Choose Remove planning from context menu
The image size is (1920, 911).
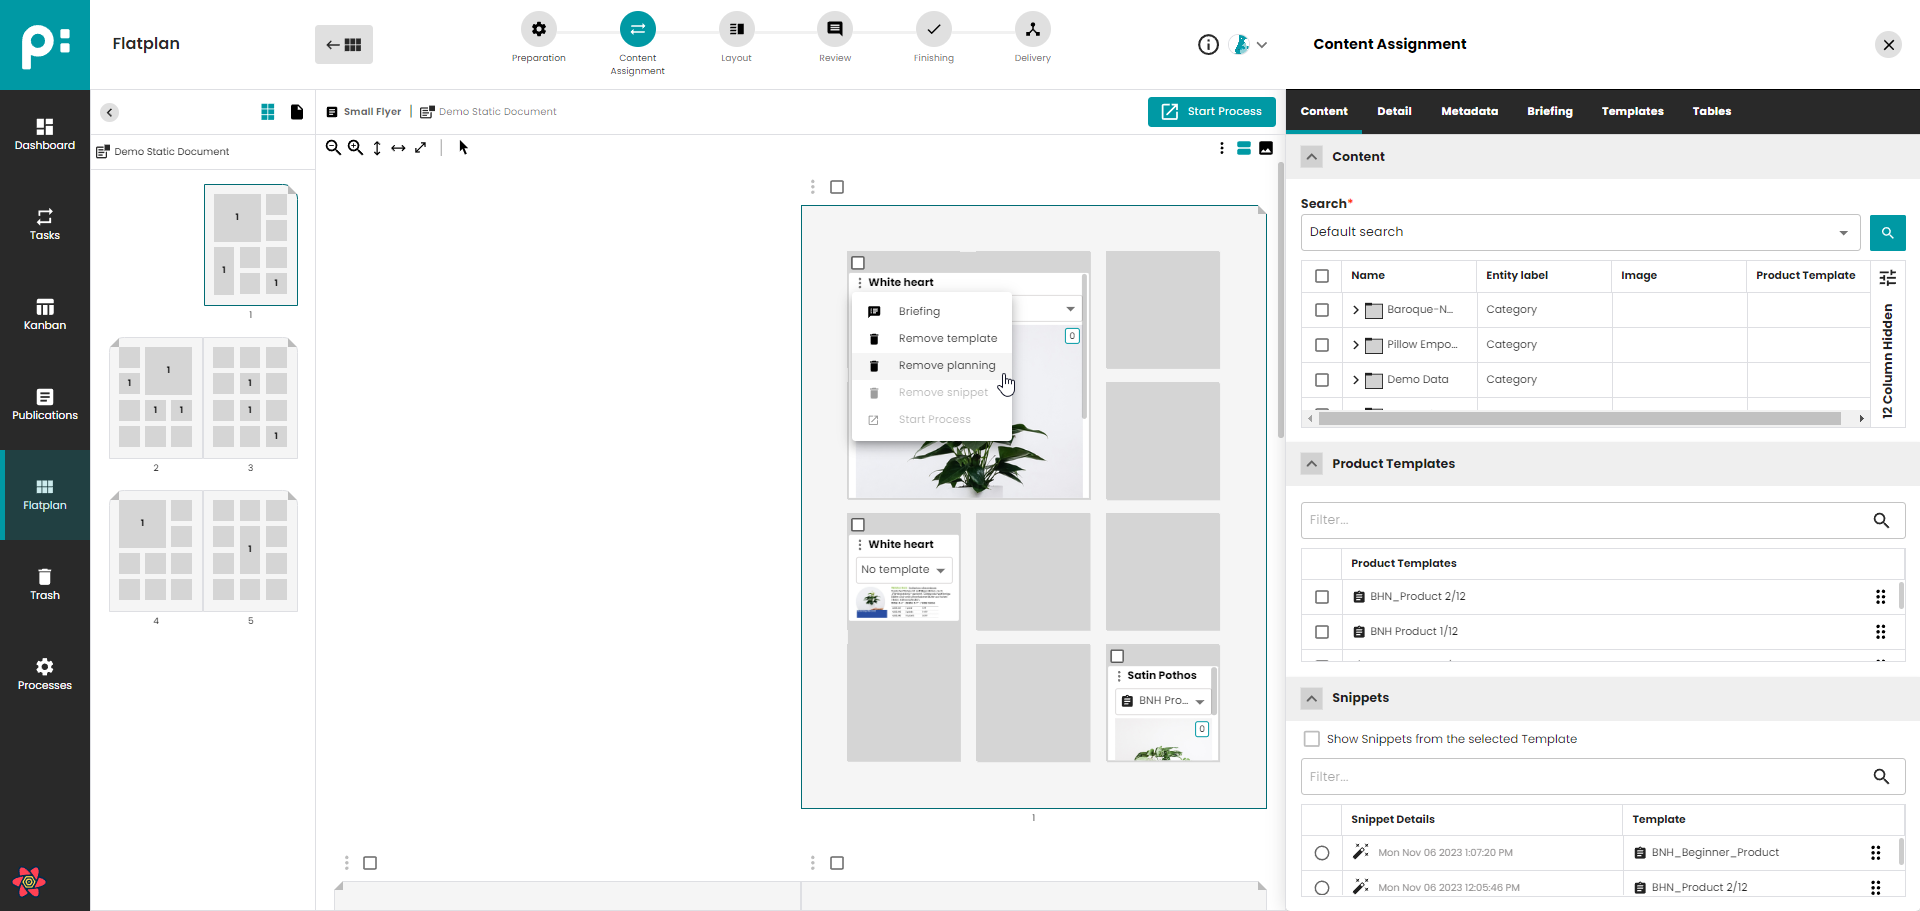(946, 366)
